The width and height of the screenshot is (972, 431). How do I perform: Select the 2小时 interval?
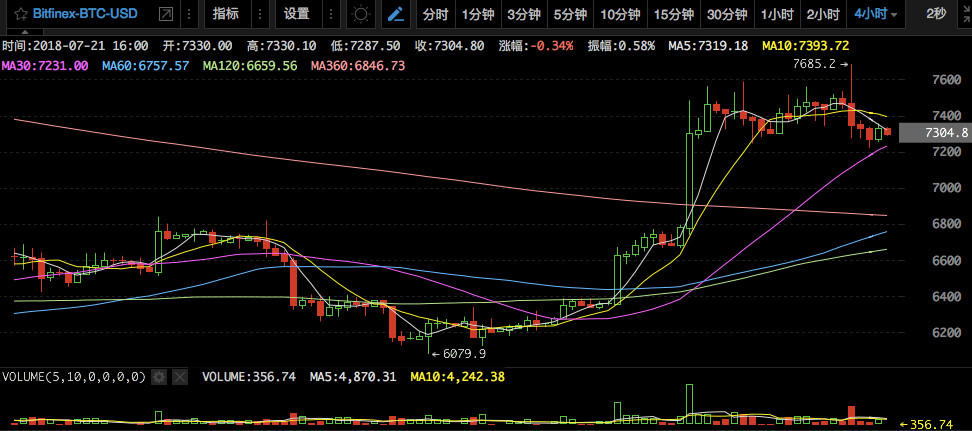(x=823, y=15)
